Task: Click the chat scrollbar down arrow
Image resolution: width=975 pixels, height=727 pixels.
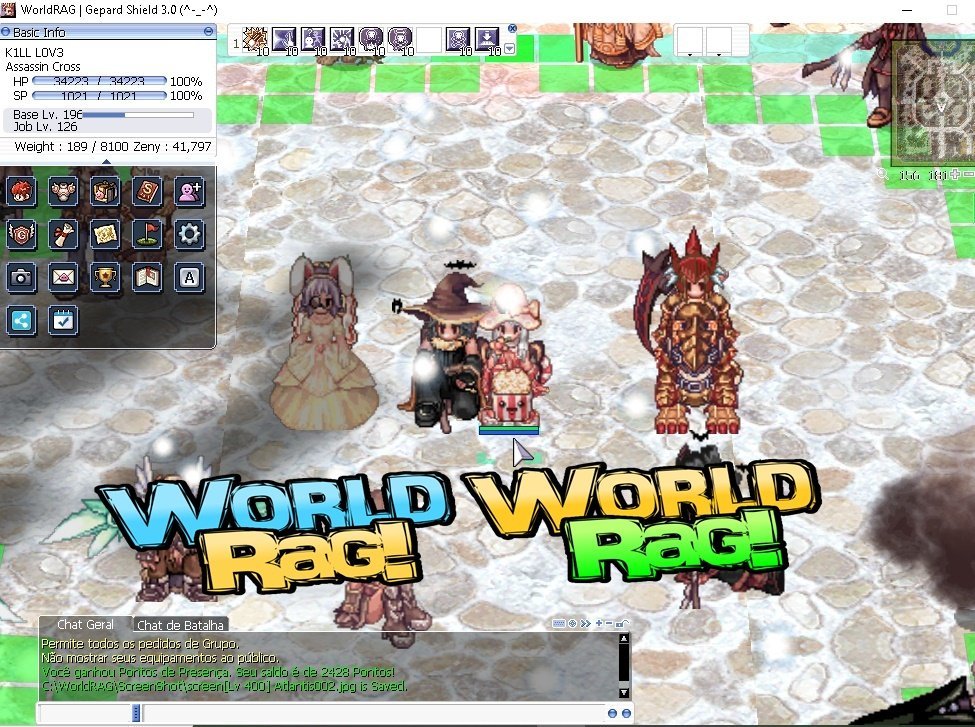Action: 624,693
